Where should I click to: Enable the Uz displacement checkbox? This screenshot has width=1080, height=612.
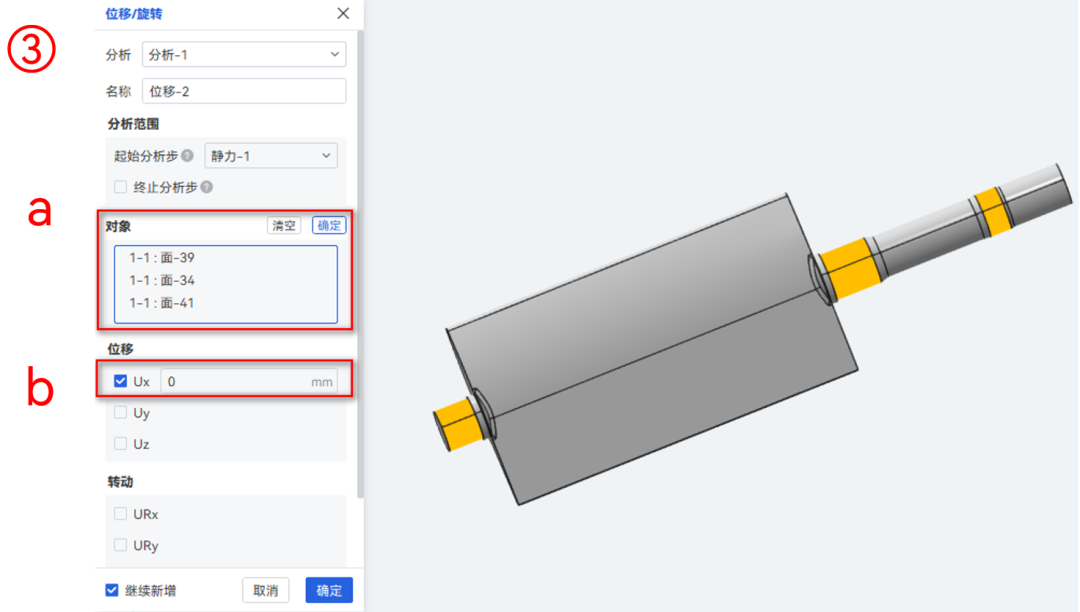121,443
